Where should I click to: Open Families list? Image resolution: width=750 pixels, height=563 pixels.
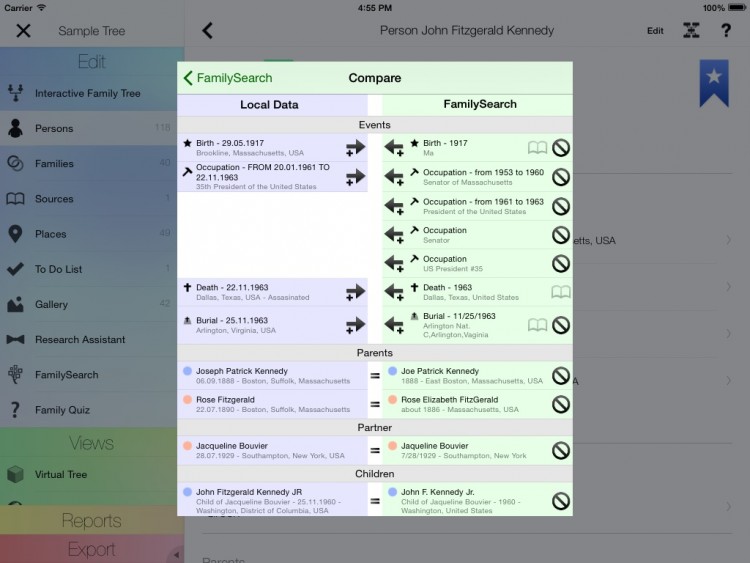point(92,164)
